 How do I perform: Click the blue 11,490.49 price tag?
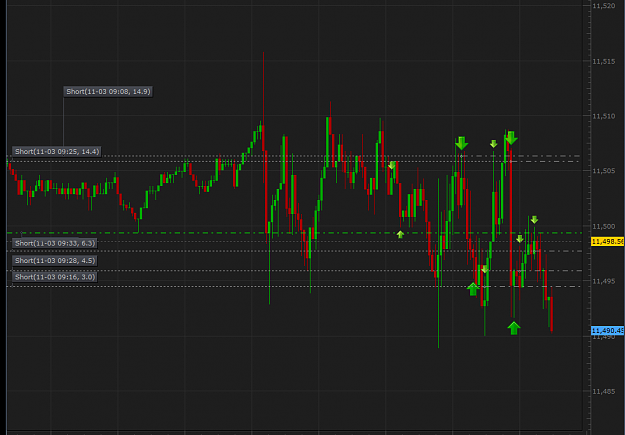[607, 331]
